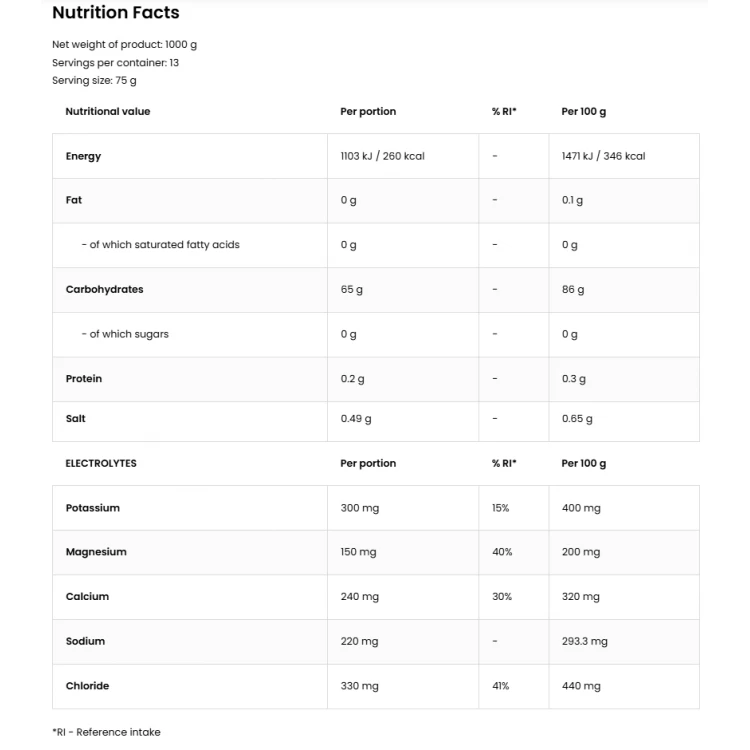Select the Serving size 75 g text

94,80
